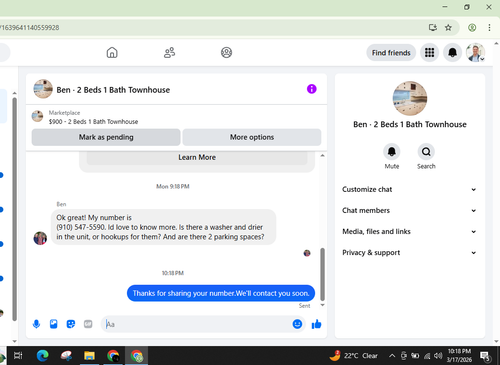Show hidden system tray icons
This screenshot has height=365, width=500.
(x=392, y=356)
